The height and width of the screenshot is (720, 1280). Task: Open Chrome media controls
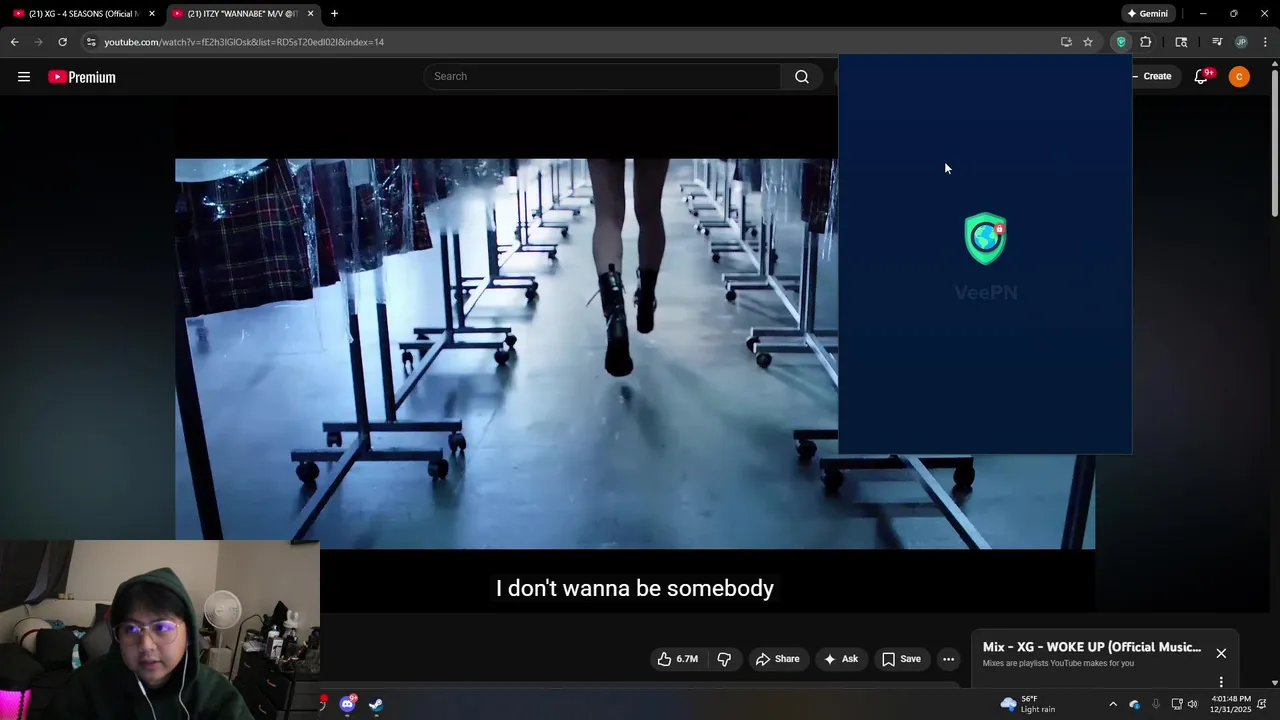tap(1217, 42)
